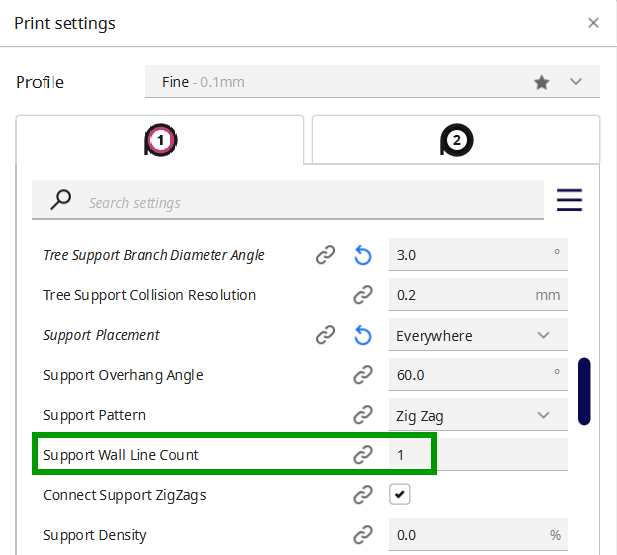Edit Support Overhang Angle value 60.0
Viewport: 617px width, 555px height.
(478, 374)
